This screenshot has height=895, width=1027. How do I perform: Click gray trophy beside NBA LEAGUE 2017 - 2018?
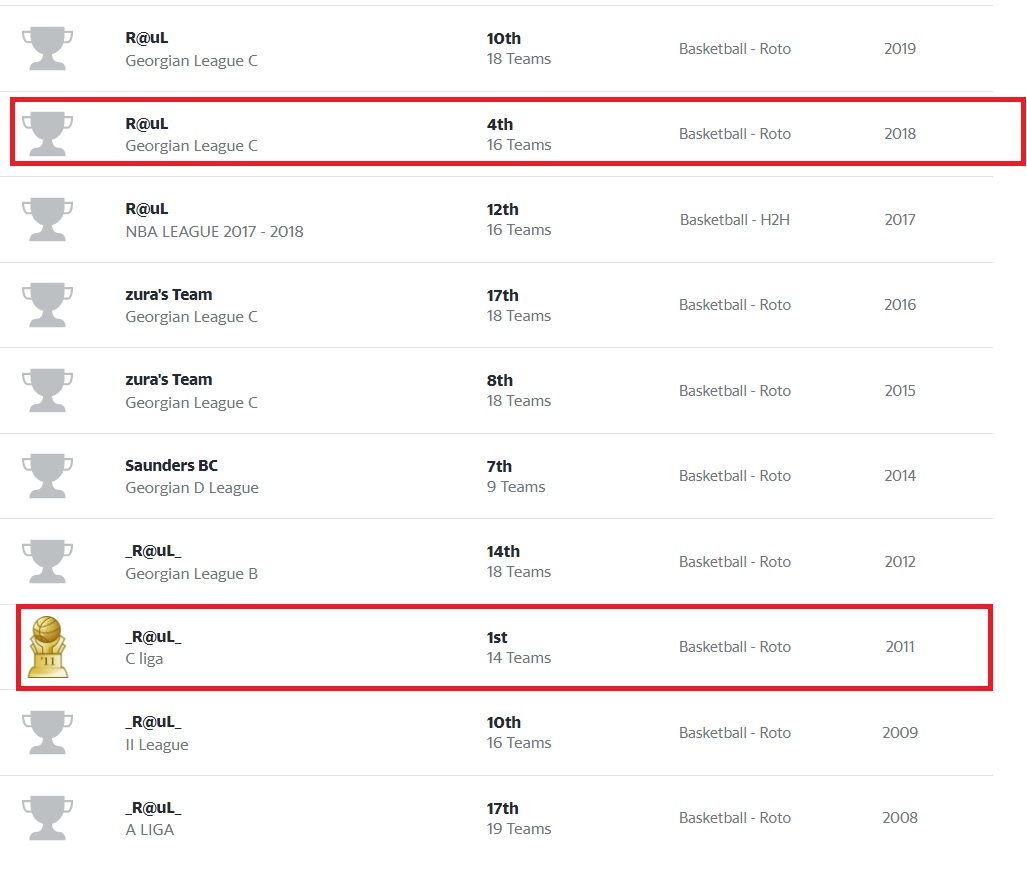click(x=47, y=219)
